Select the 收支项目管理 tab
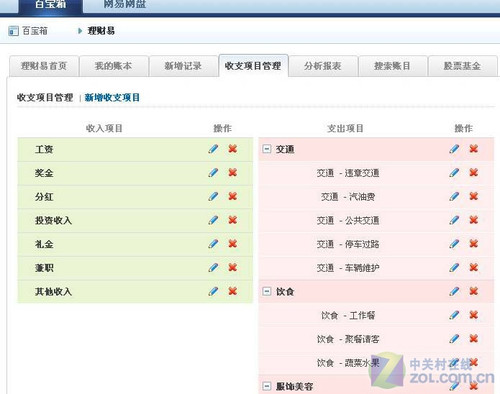Screen dimensions: 500x394 click(253, 66)
